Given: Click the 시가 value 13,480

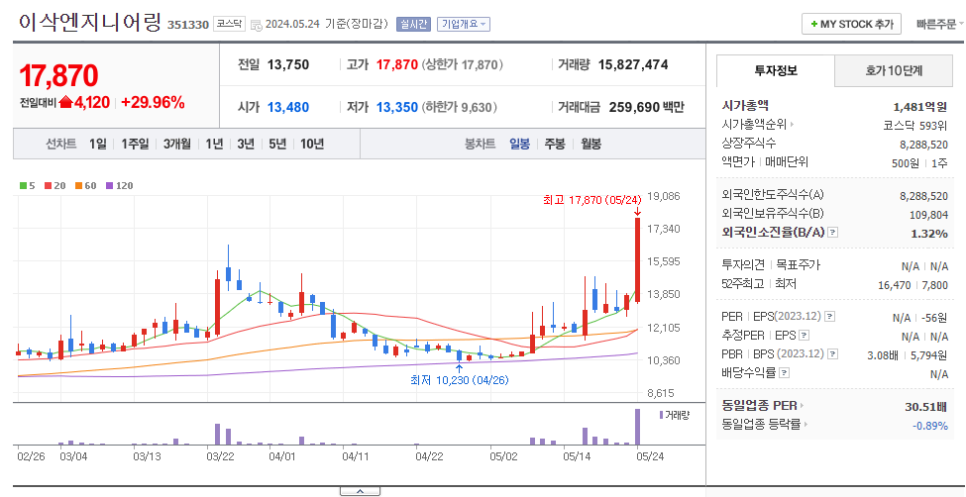Looking at the screenshot, I should point(288,107).
